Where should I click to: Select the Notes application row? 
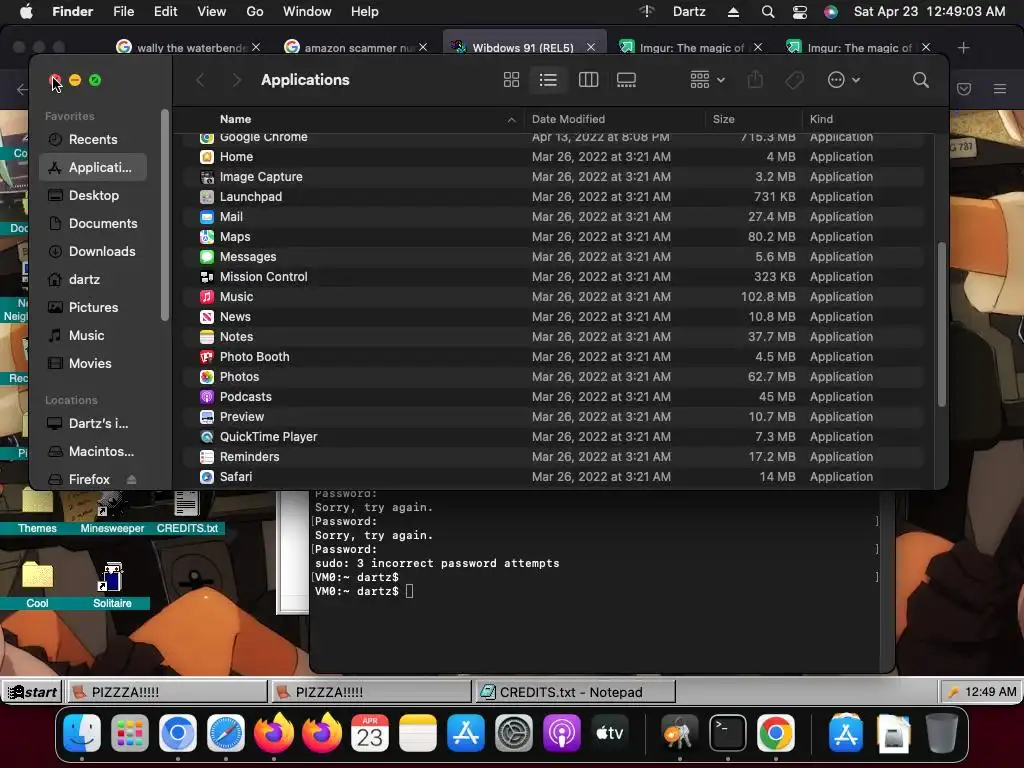(x=553, y=337)
